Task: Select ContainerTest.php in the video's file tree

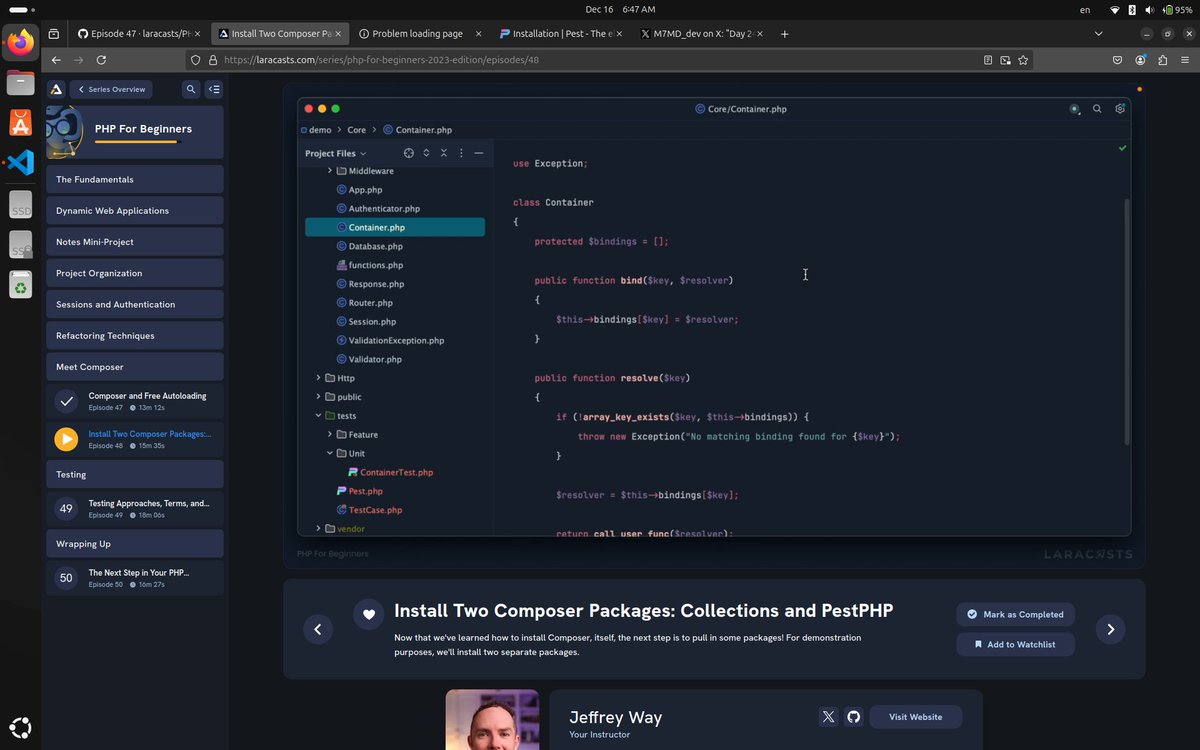Action: tap(397, 472)
